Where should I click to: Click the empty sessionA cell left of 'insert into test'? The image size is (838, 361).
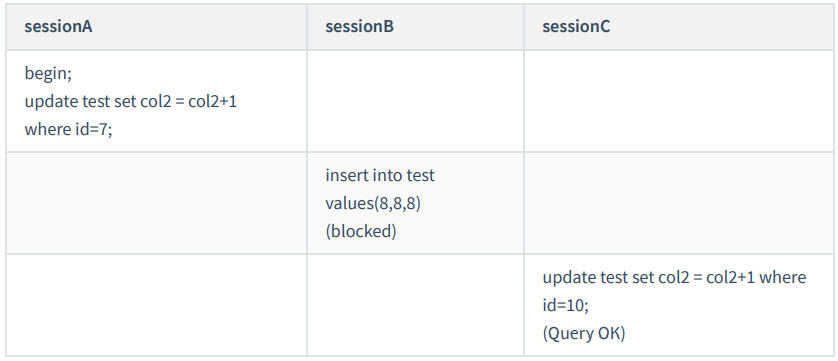(x=156, y=203)
